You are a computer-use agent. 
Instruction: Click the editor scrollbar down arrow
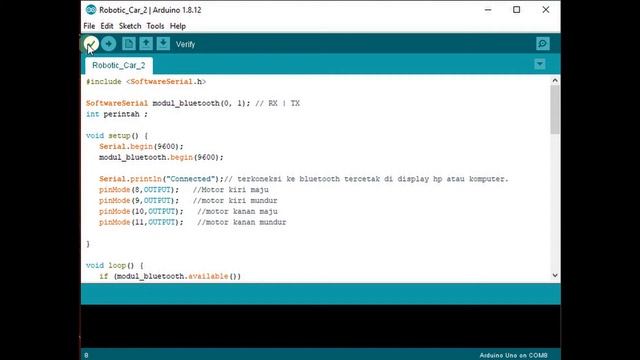(x=555, y=276)
